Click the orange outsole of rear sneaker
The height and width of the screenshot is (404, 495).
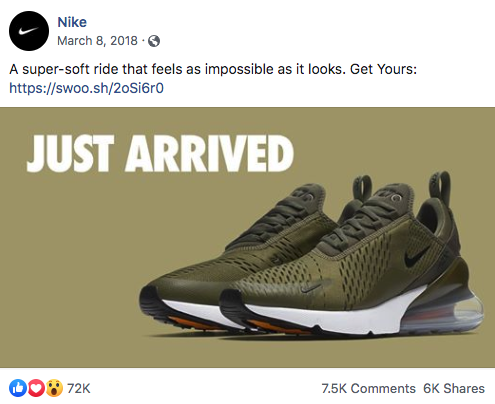188,323
